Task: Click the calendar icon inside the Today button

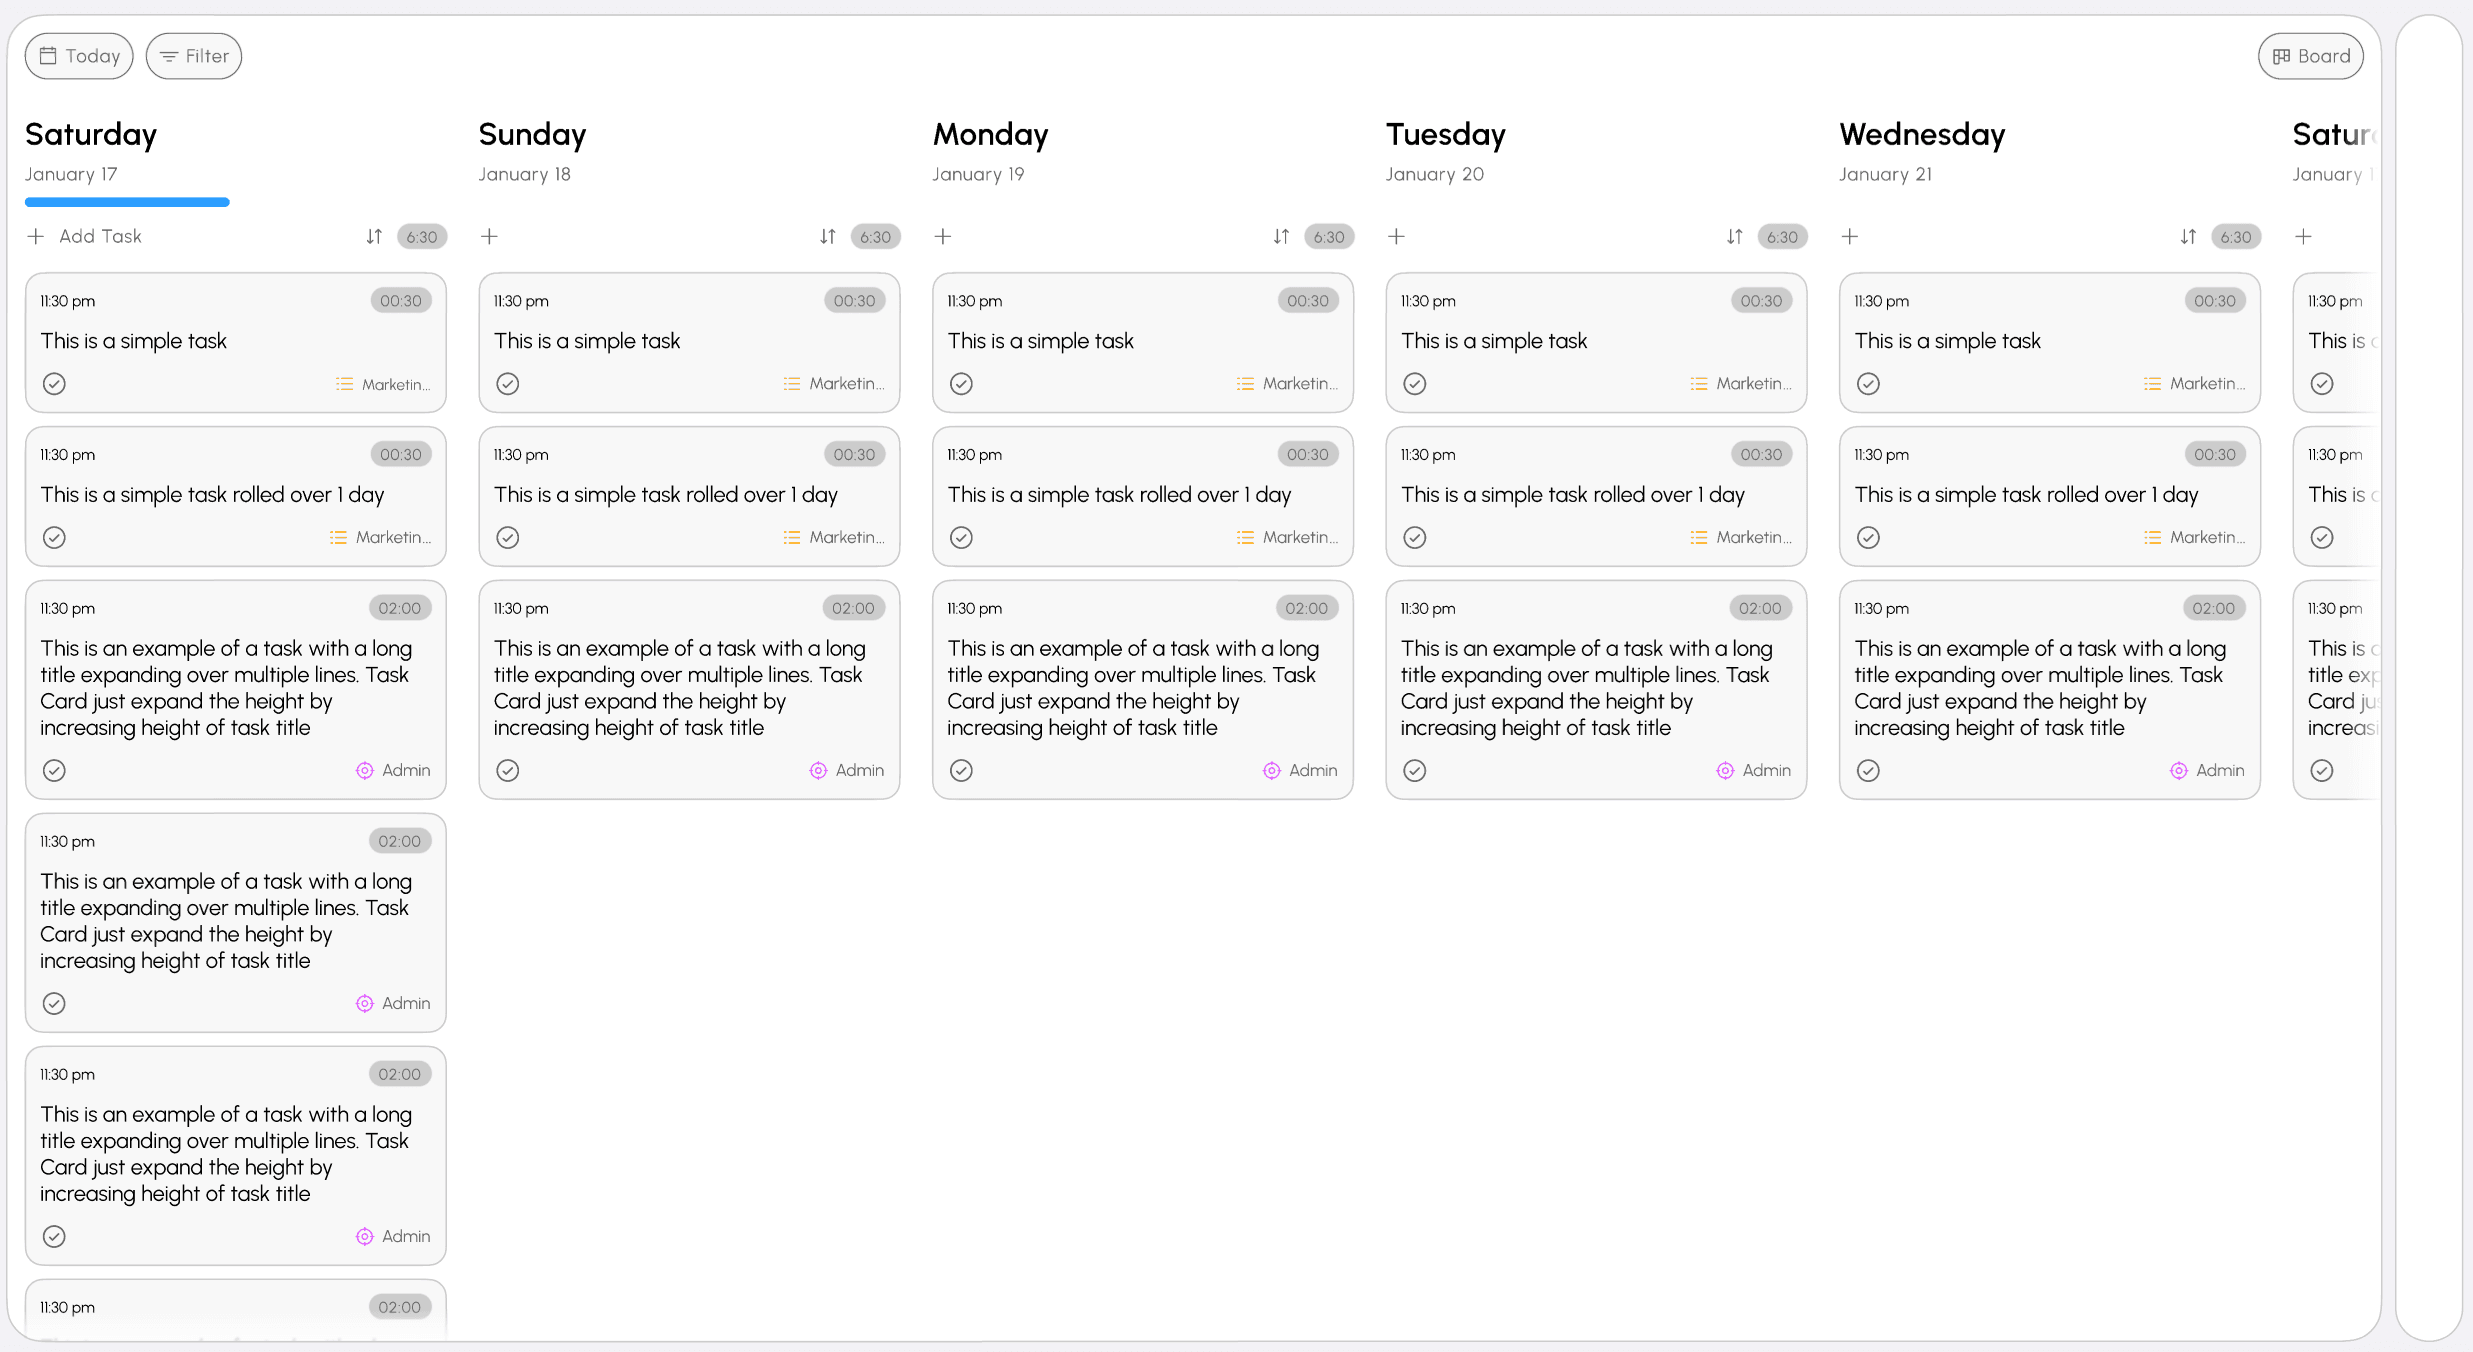Action: [x=48, y=55]
